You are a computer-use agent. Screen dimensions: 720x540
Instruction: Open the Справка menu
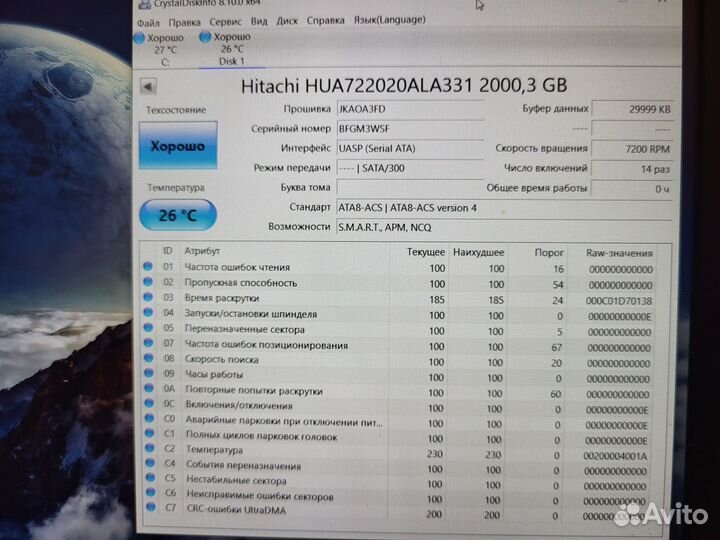click(x=326, y=20)
